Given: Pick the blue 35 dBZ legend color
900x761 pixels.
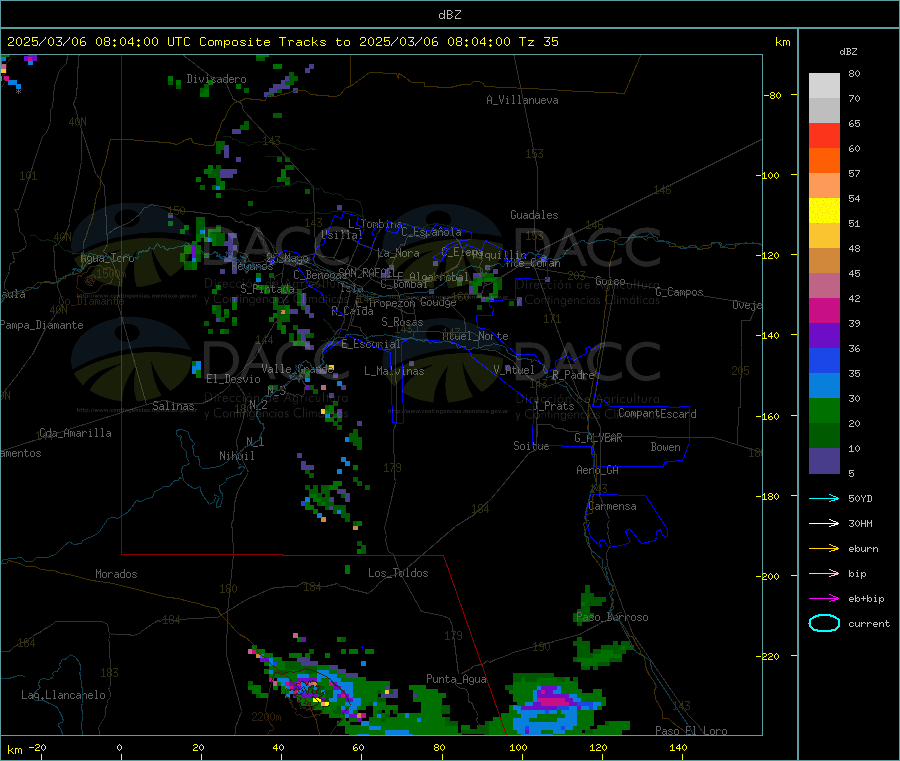Looking at the screenshot, I should [x=824, y=360].
